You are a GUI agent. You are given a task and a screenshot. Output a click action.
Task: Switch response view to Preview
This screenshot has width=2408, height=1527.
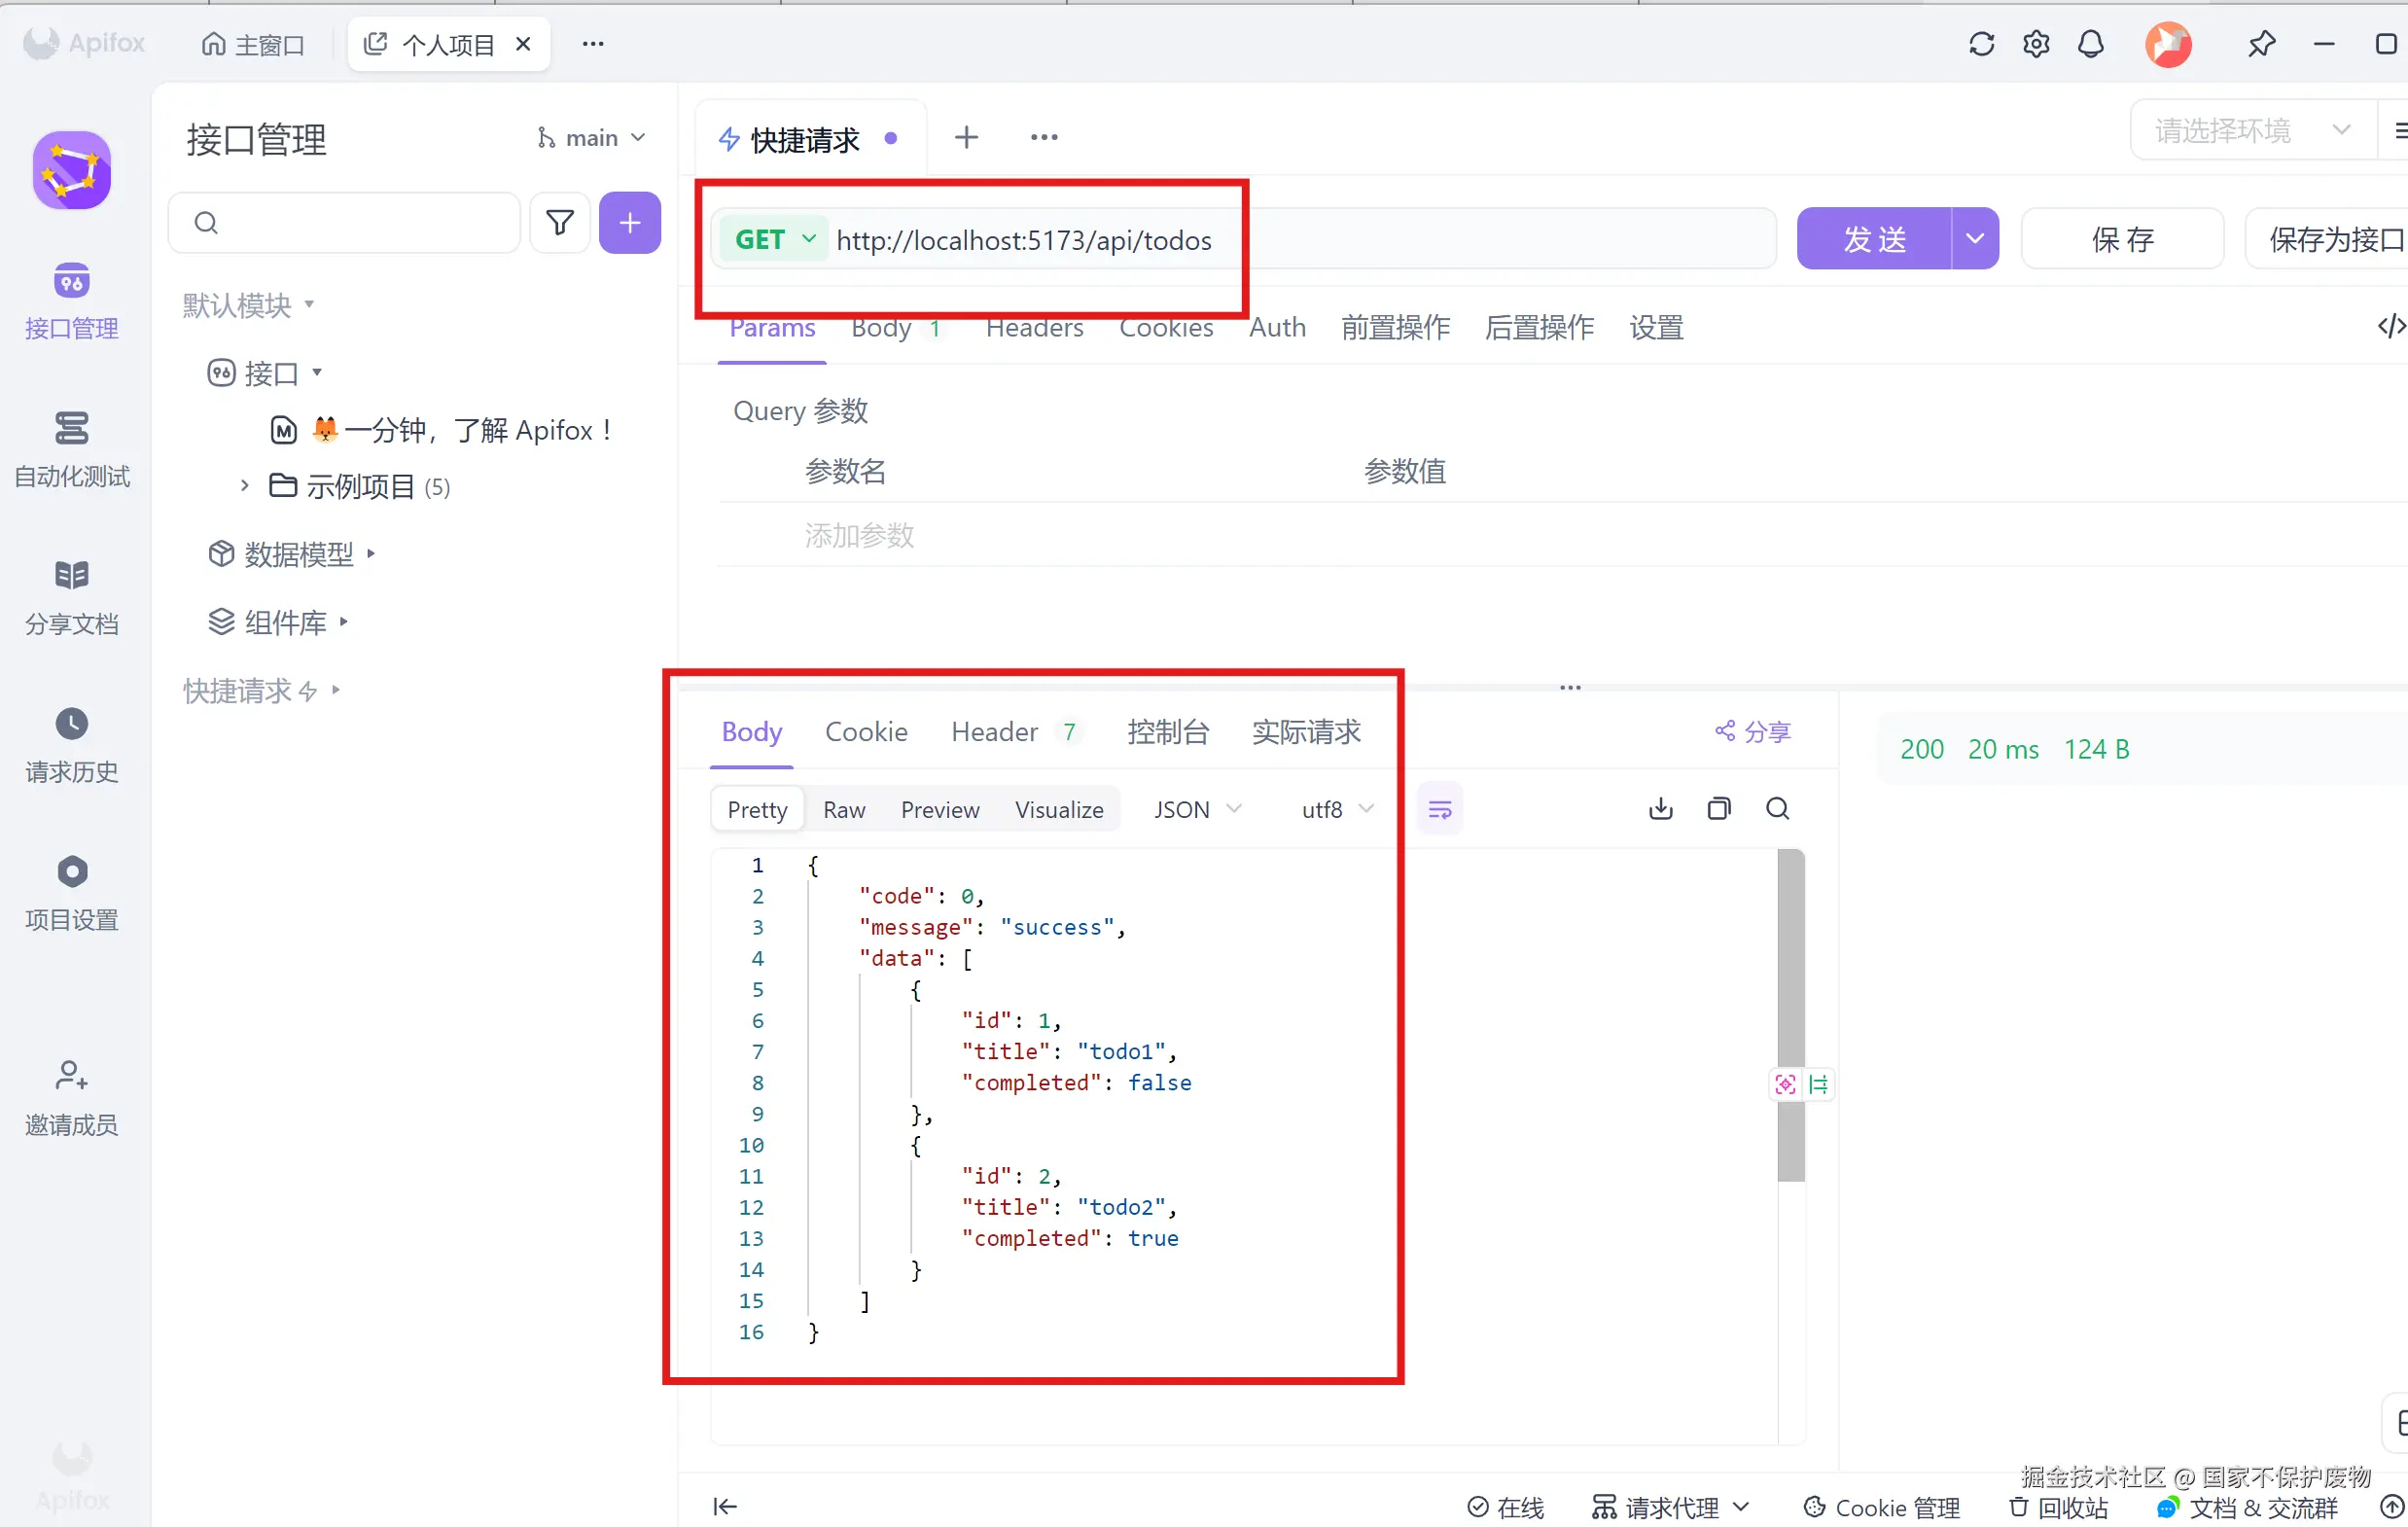tap(939, 809)
